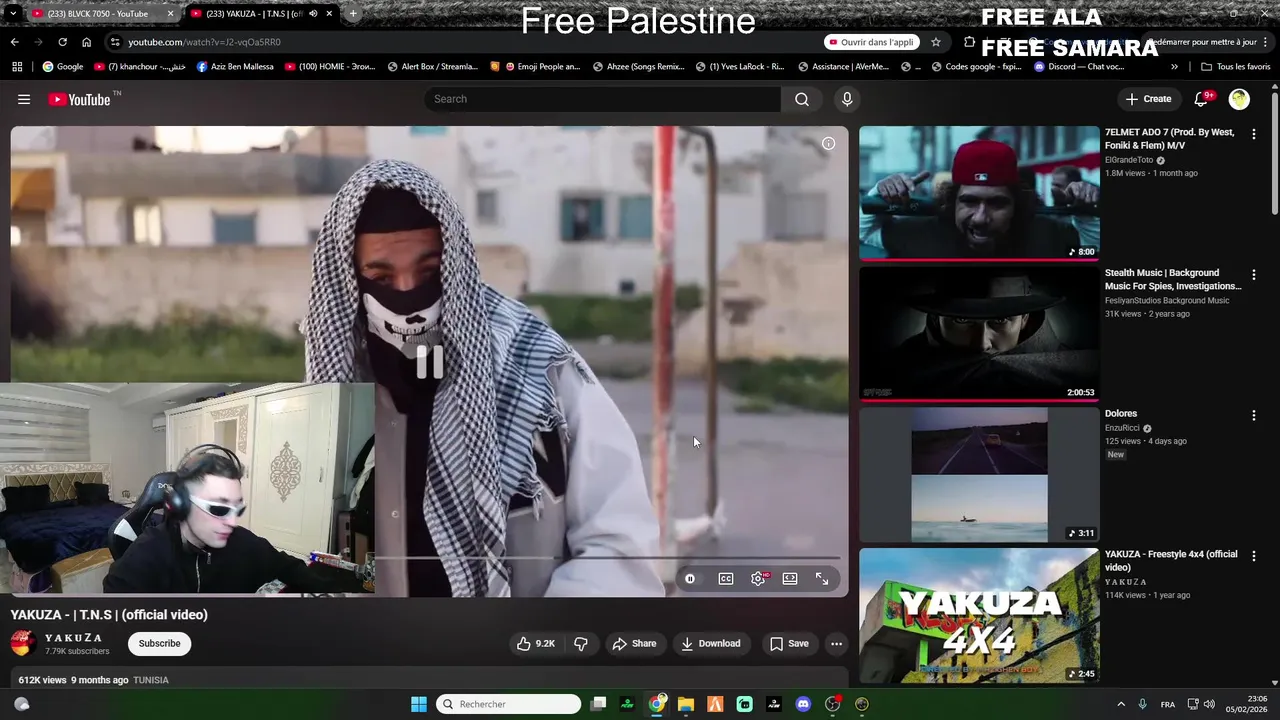This screenshot has height=720, width=1280.
Task: Play the Dolores video thumbnail
Action: point(979,475)
